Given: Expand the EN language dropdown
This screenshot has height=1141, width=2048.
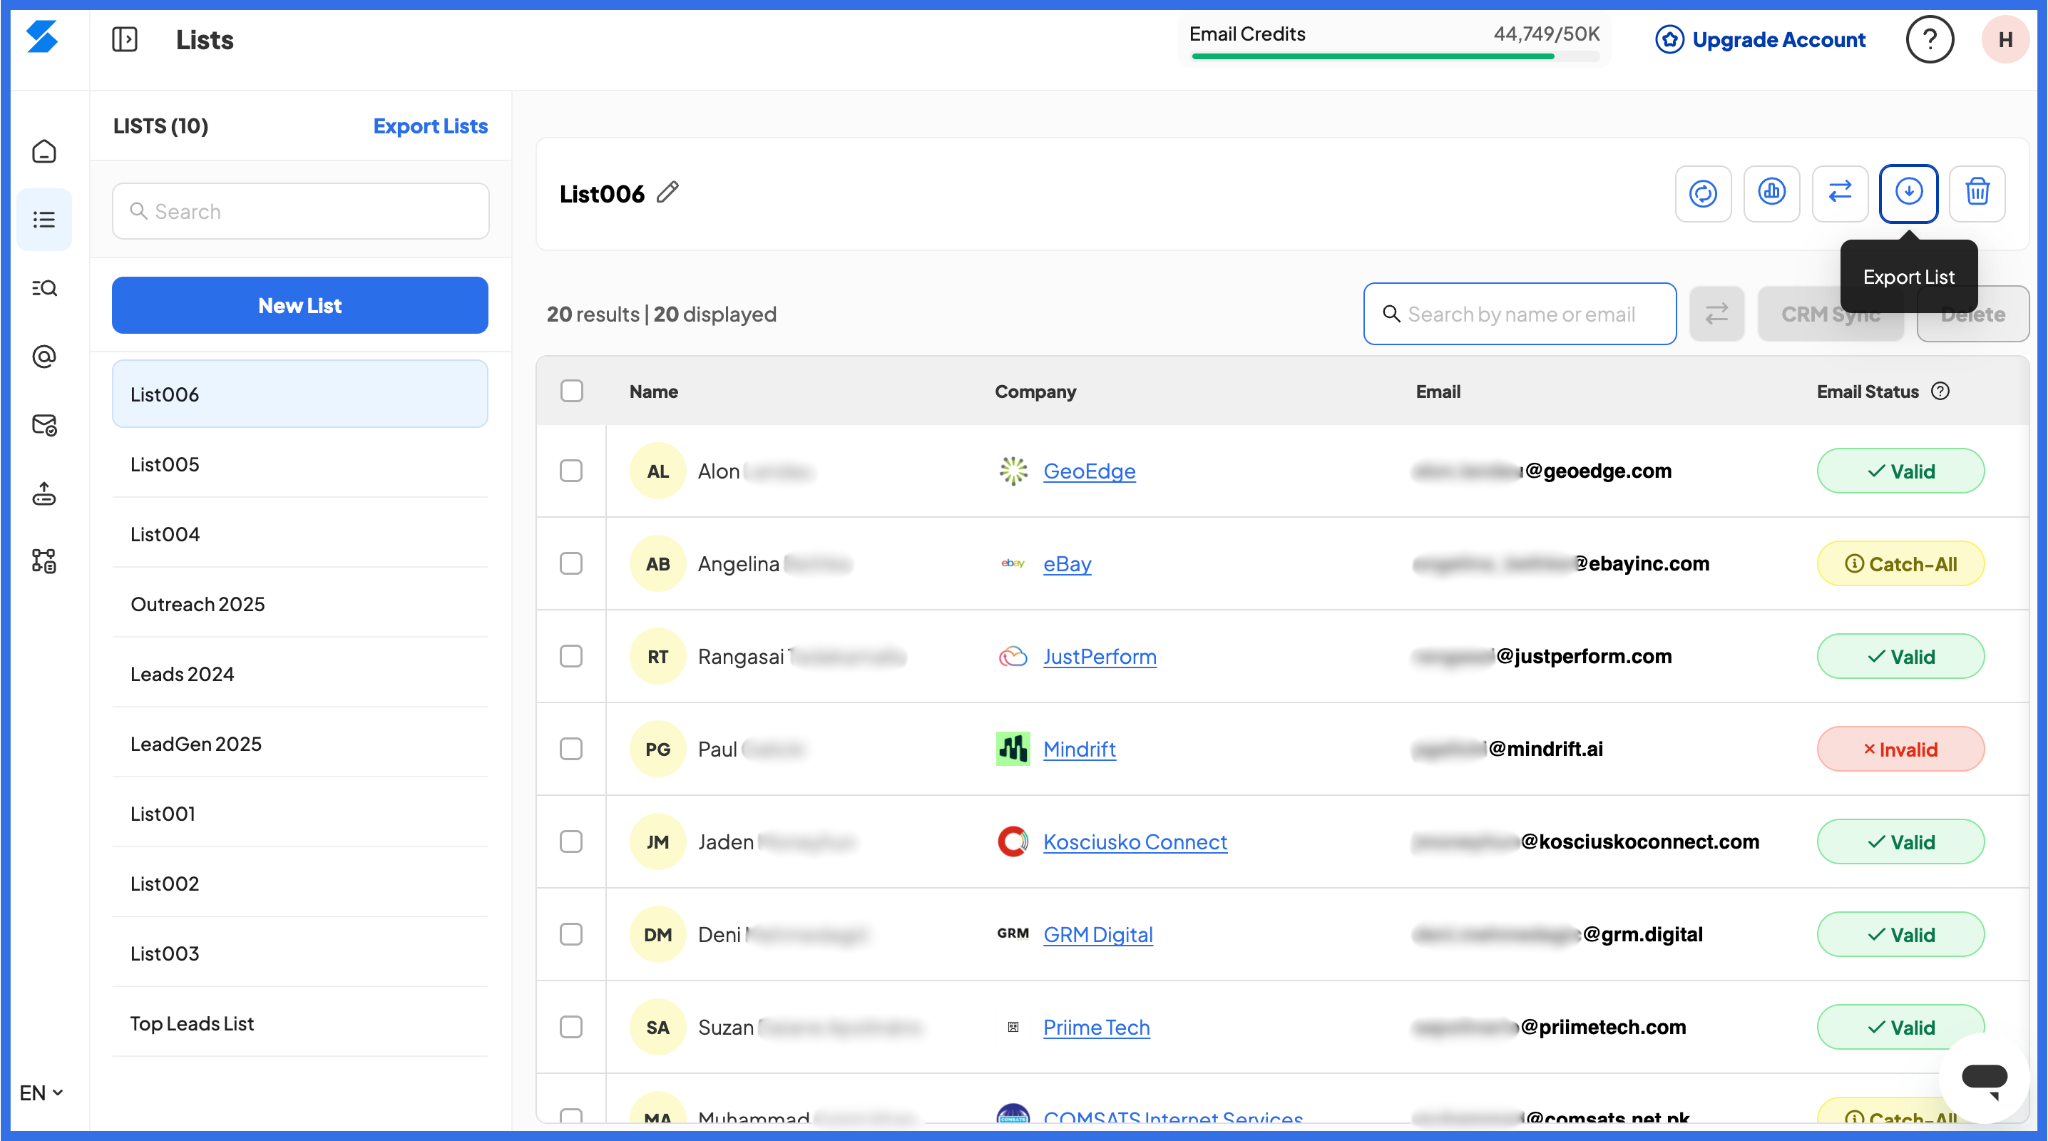Looking at the screenshot, I should click(42, 1093).
